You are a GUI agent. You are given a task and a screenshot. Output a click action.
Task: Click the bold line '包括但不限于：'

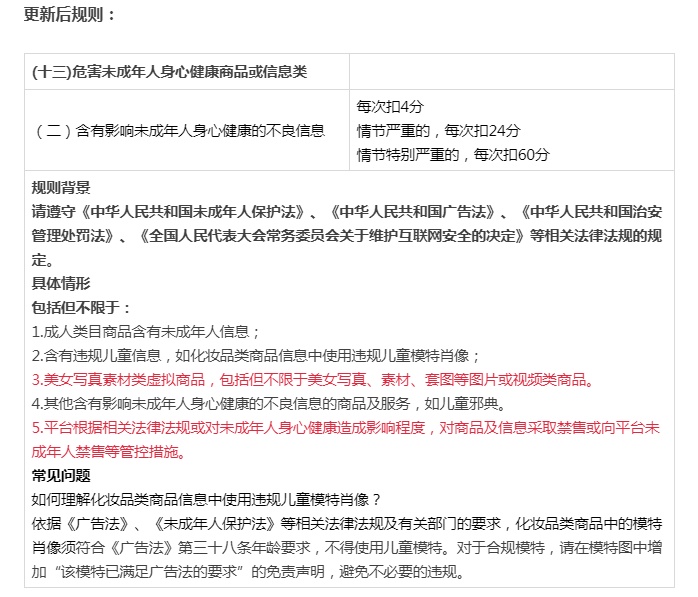point(81,308)
